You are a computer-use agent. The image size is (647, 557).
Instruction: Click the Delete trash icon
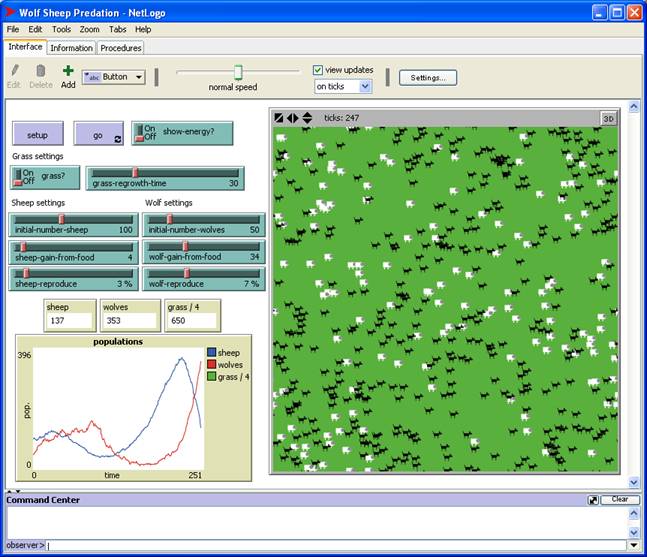click(40, 71)
